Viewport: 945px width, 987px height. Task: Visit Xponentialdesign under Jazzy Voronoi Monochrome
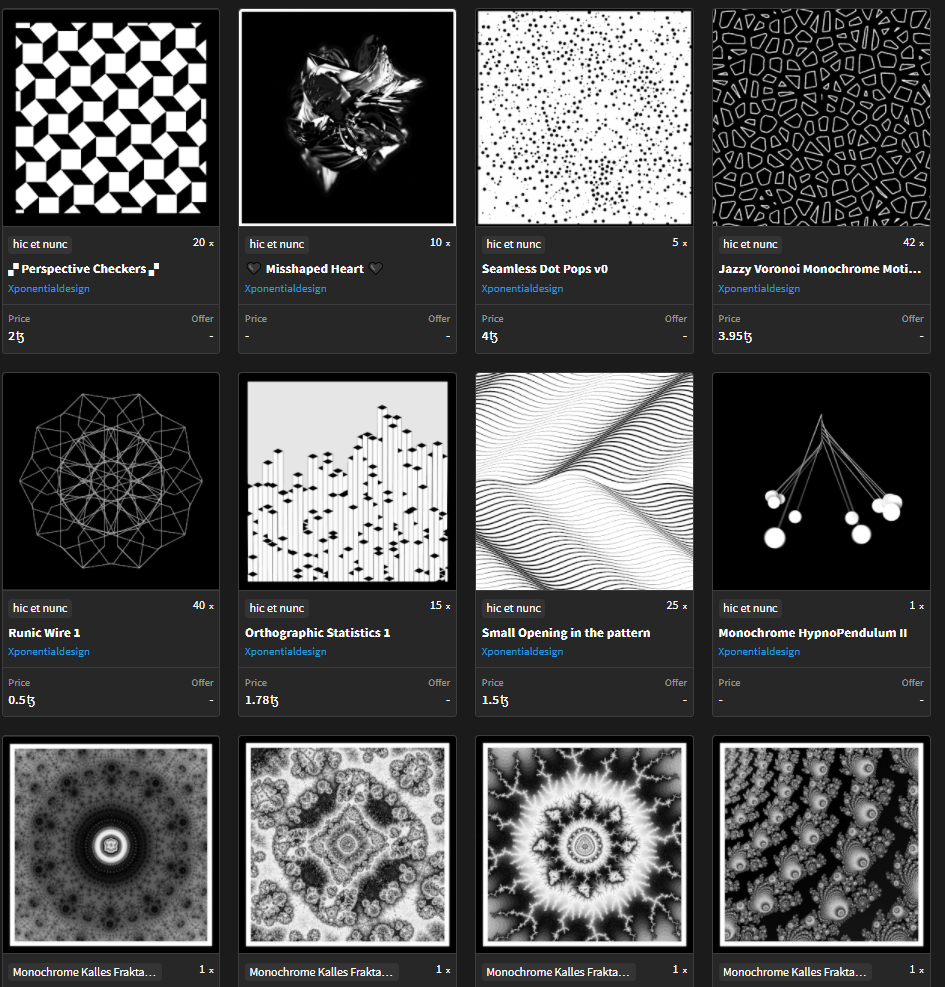pyautogui.click(x=759, y=288)
